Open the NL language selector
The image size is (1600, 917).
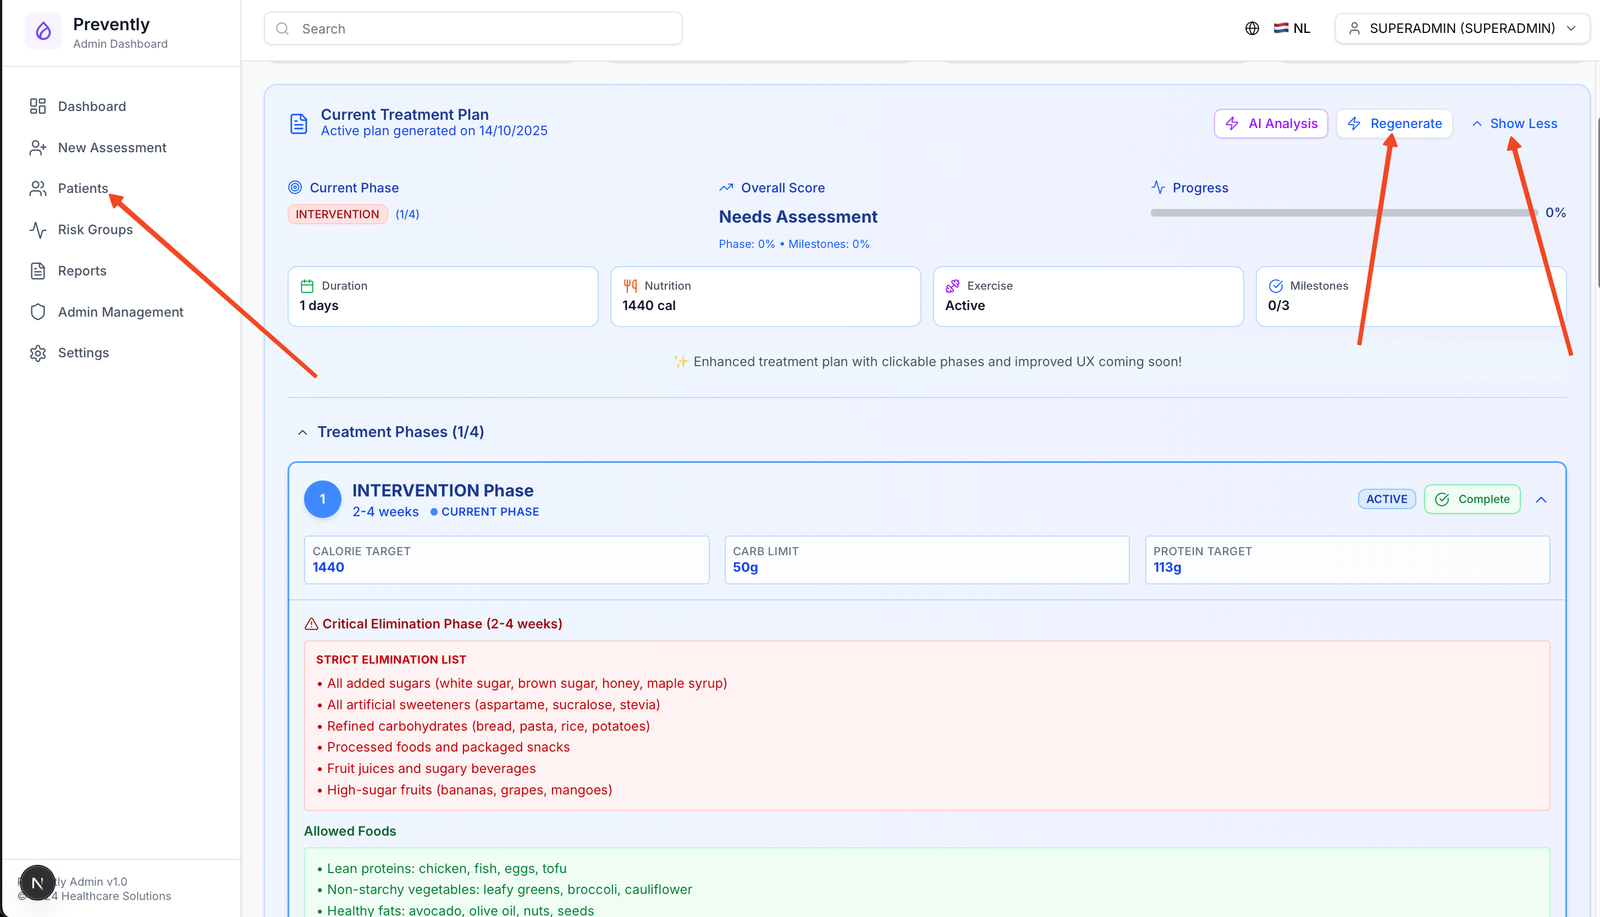[x=1291, y=28]
